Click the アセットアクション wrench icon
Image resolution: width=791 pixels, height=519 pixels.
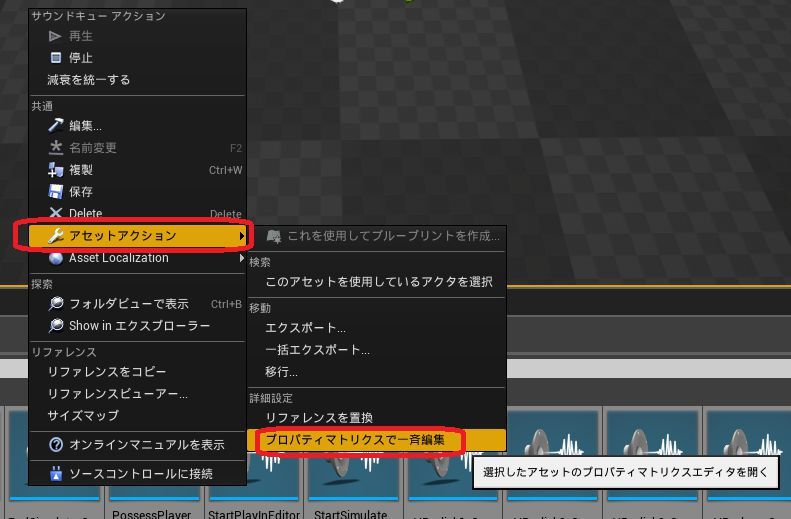55,236
